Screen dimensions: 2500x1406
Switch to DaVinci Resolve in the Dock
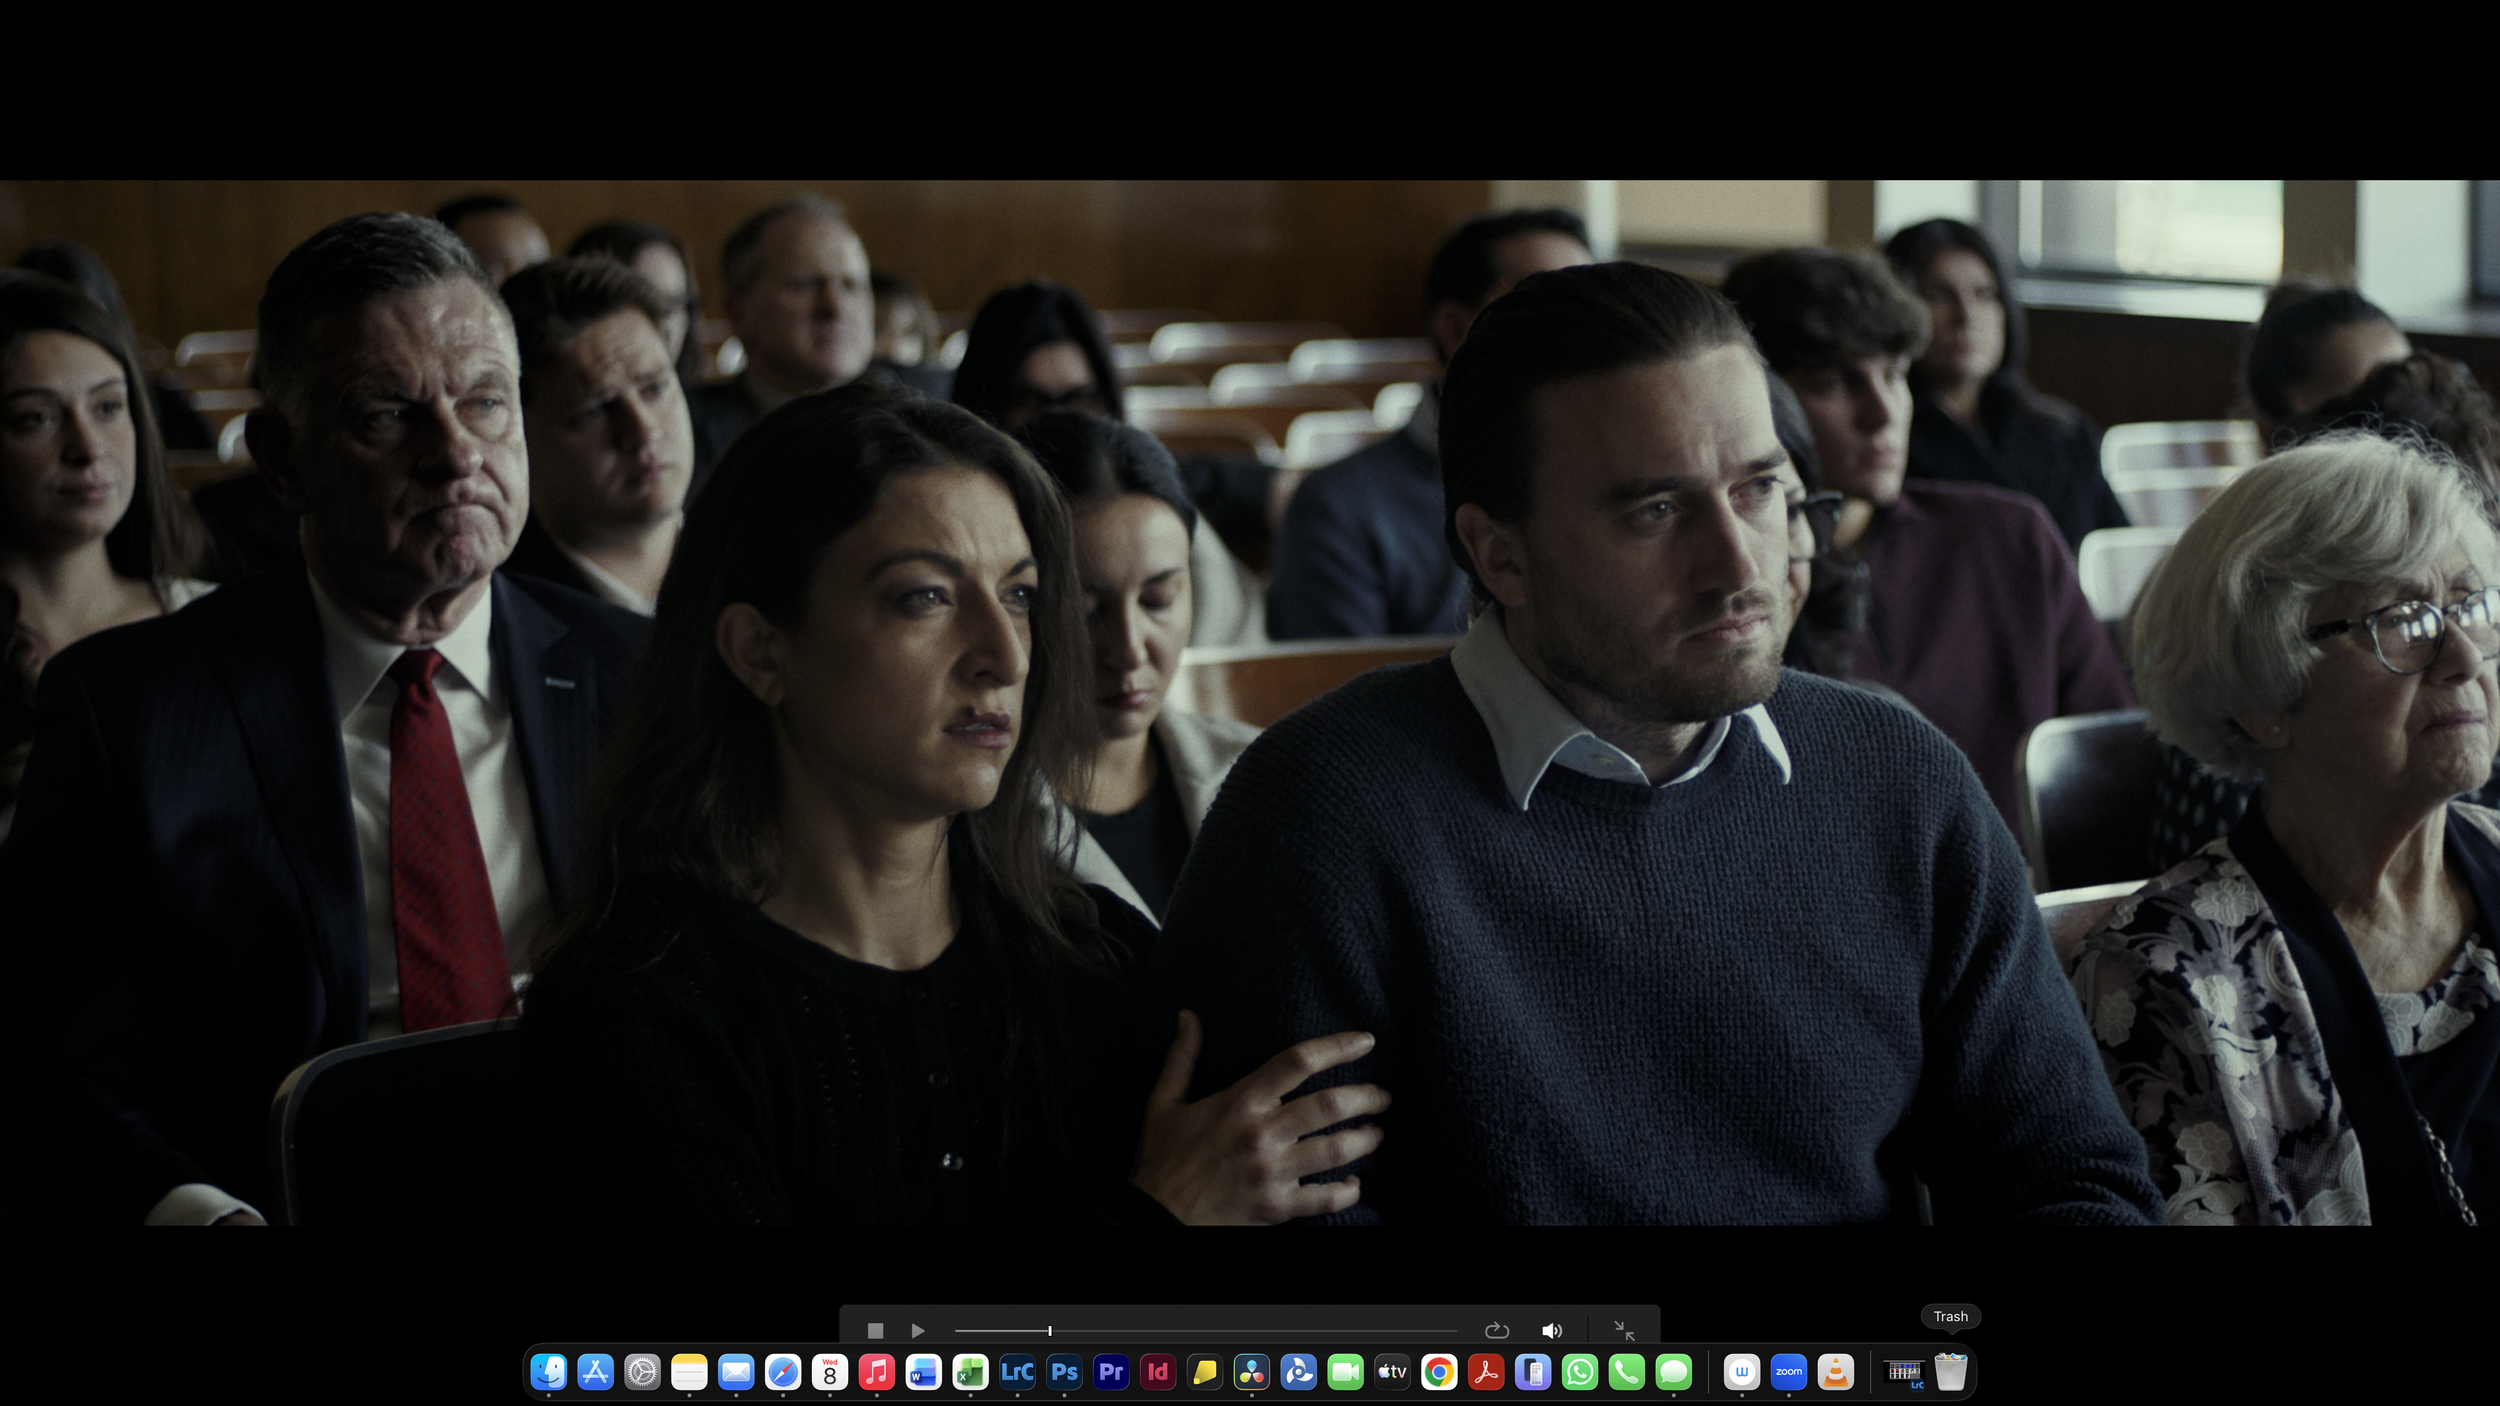click(1252, 1372)
